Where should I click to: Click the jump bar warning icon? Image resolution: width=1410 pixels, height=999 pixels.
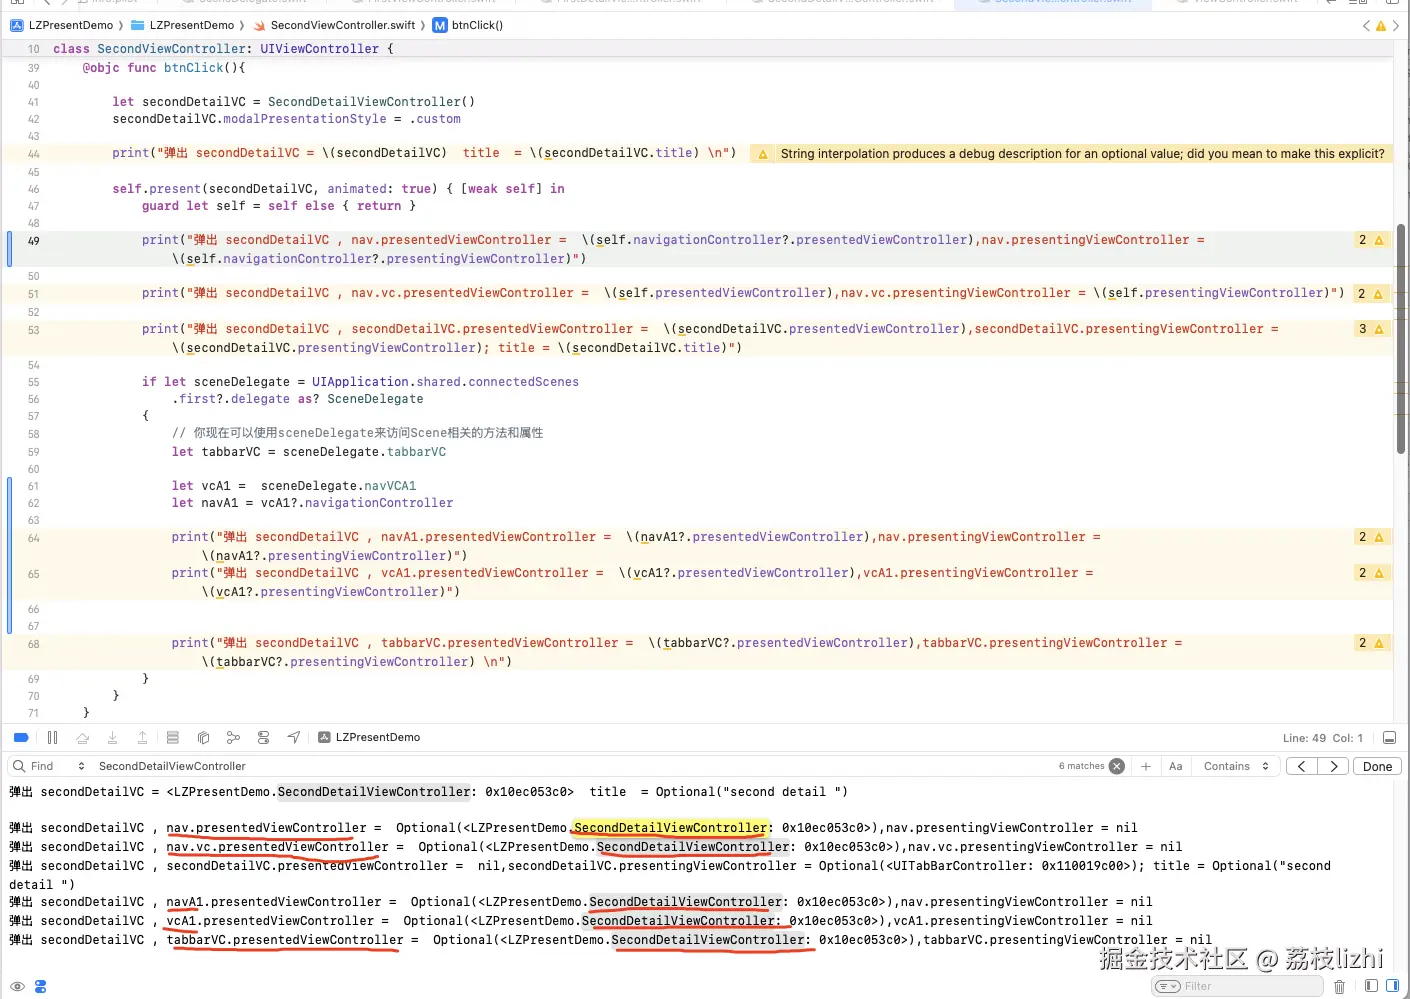pos(1381,26)
